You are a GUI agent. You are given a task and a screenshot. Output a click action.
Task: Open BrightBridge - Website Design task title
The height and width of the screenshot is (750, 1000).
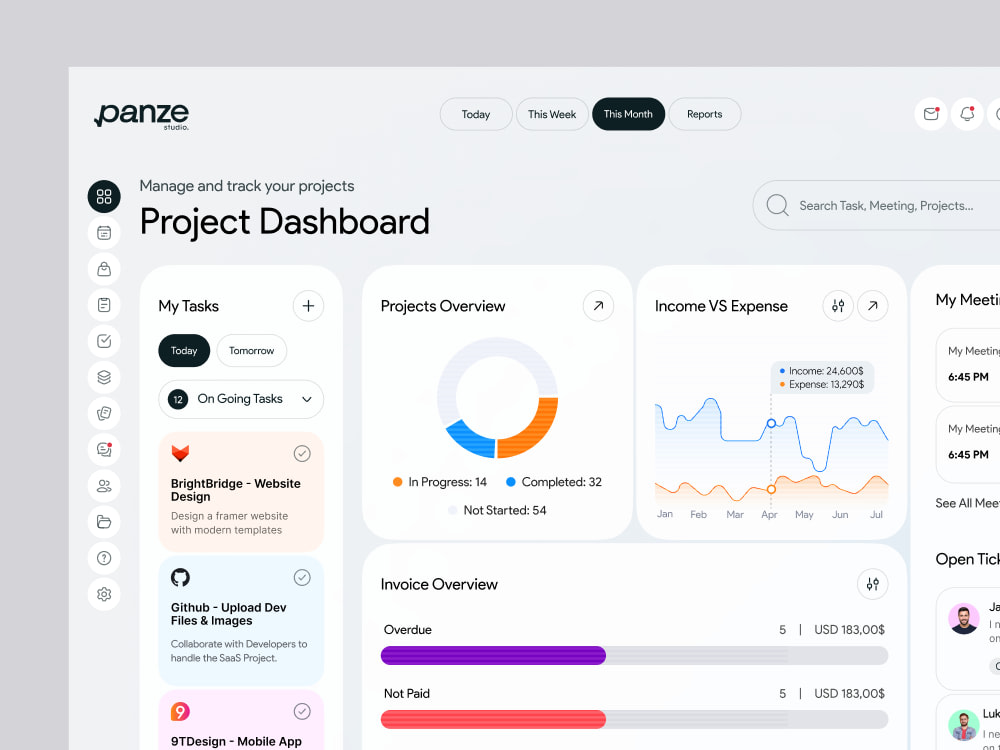[235, 490]
